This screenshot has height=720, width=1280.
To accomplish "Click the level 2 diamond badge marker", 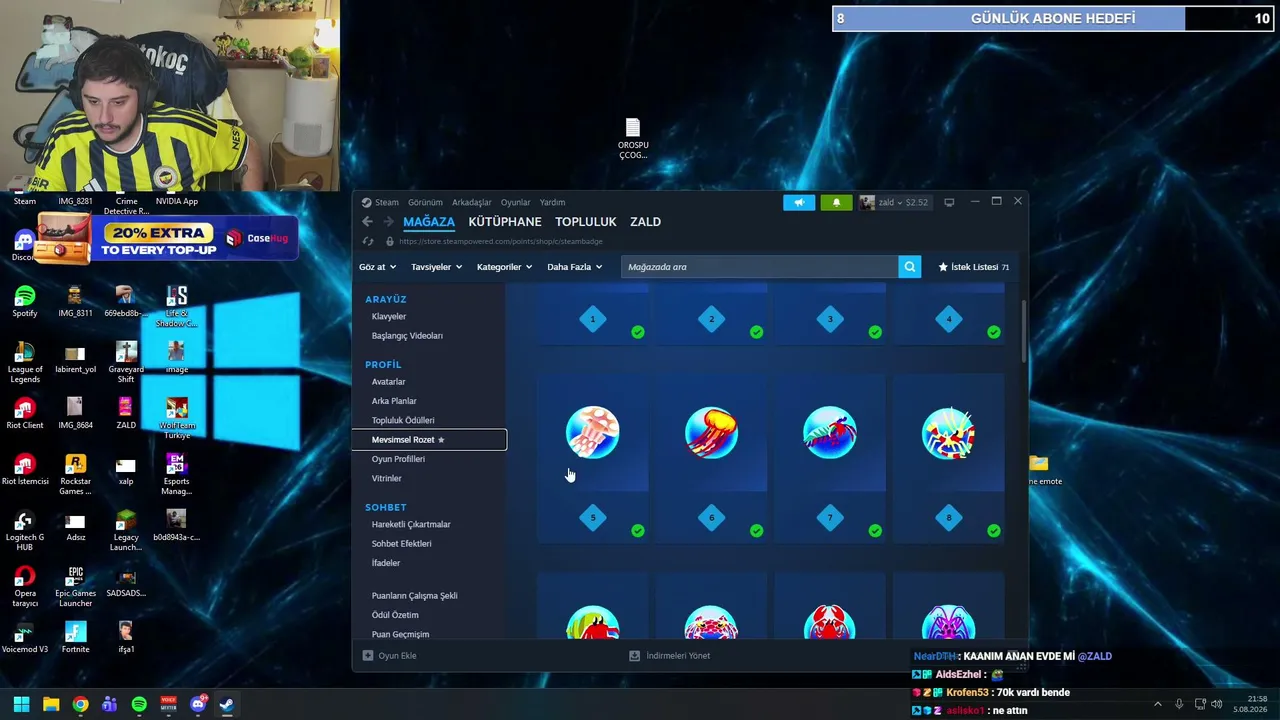I will pyautogui.click(x=711, y=319).
